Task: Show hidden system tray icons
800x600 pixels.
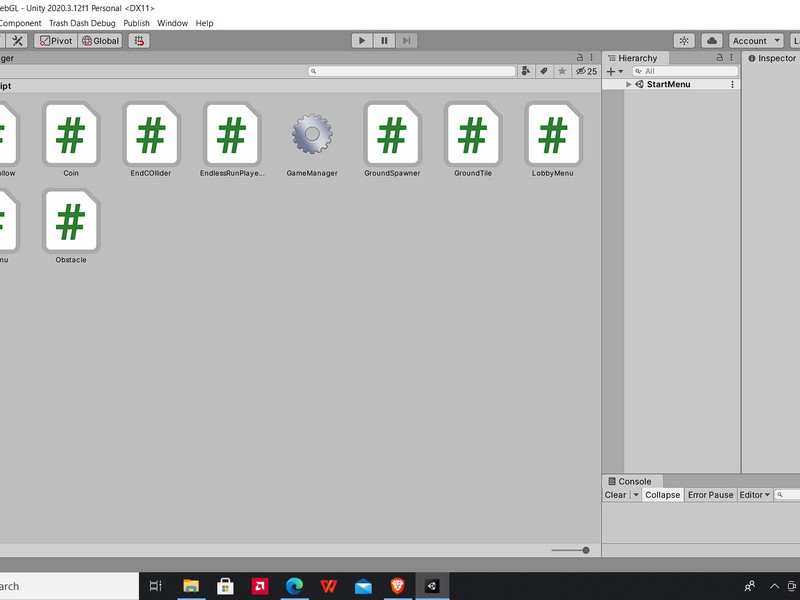Action: click(774, 586)
